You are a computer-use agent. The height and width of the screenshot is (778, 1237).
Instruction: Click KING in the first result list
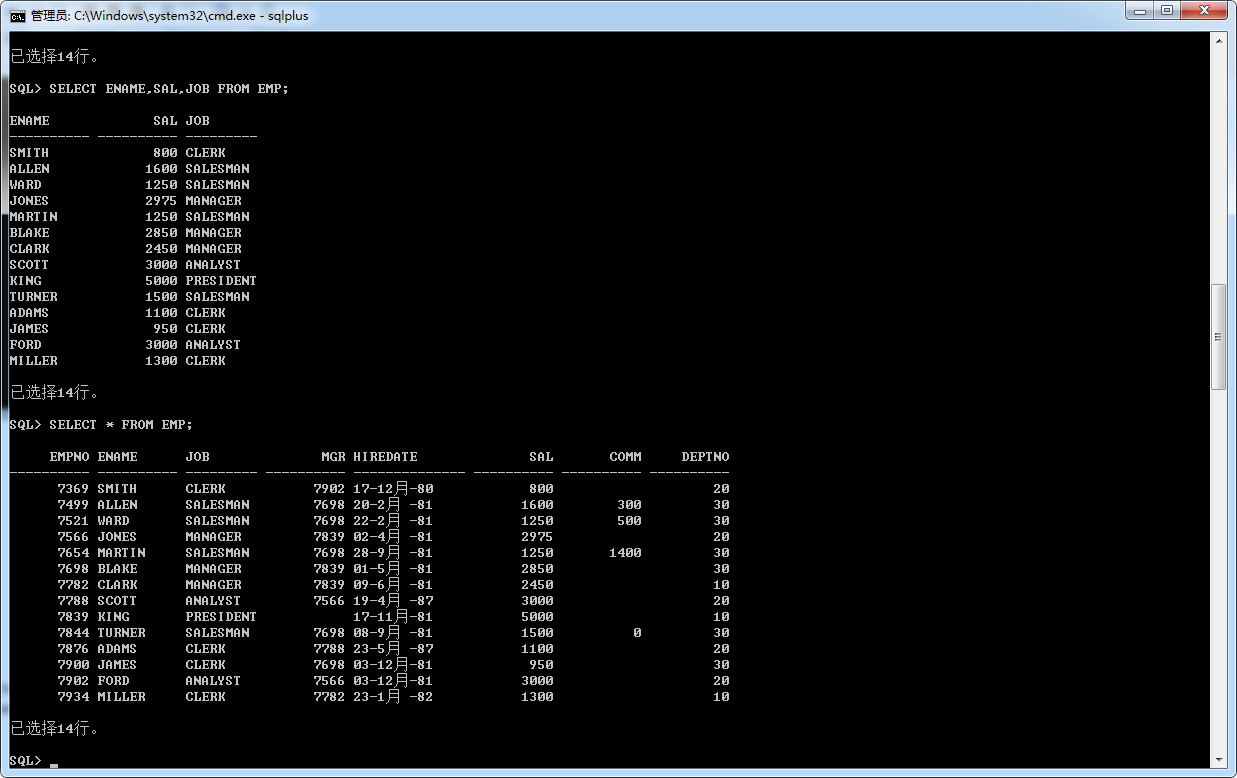[x=25, y=281]
